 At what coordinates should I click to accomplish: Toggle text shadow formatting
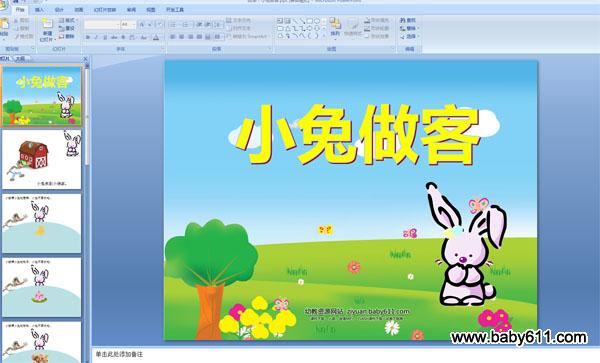tap(123, 37)
